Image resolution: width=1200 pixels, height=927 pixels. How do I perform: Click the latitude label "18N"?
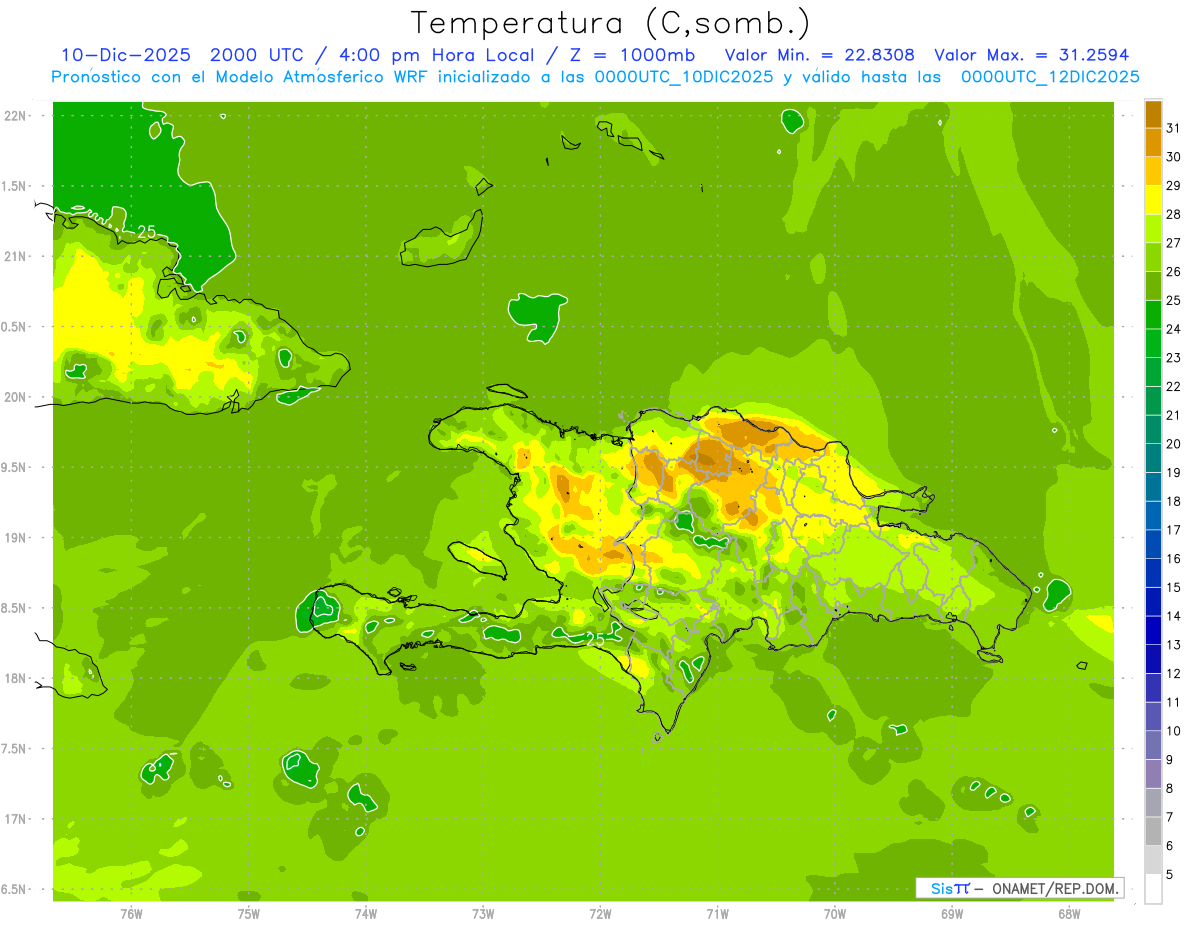coord(15,678)
